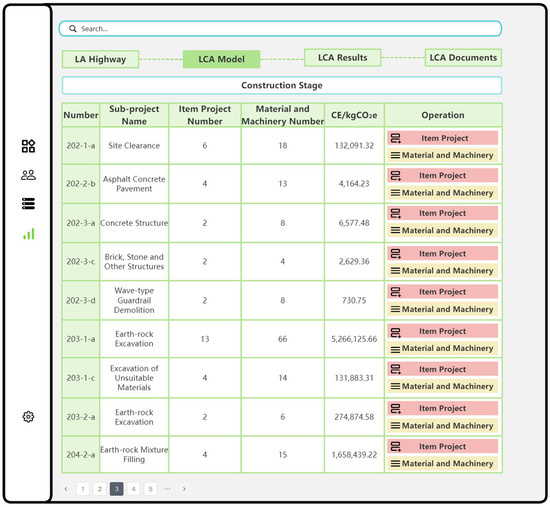Viewport: 550px width, 507px height.
Task: Open Item Project for Asphalt Concrete Pavement
Action: pos(442,175)
